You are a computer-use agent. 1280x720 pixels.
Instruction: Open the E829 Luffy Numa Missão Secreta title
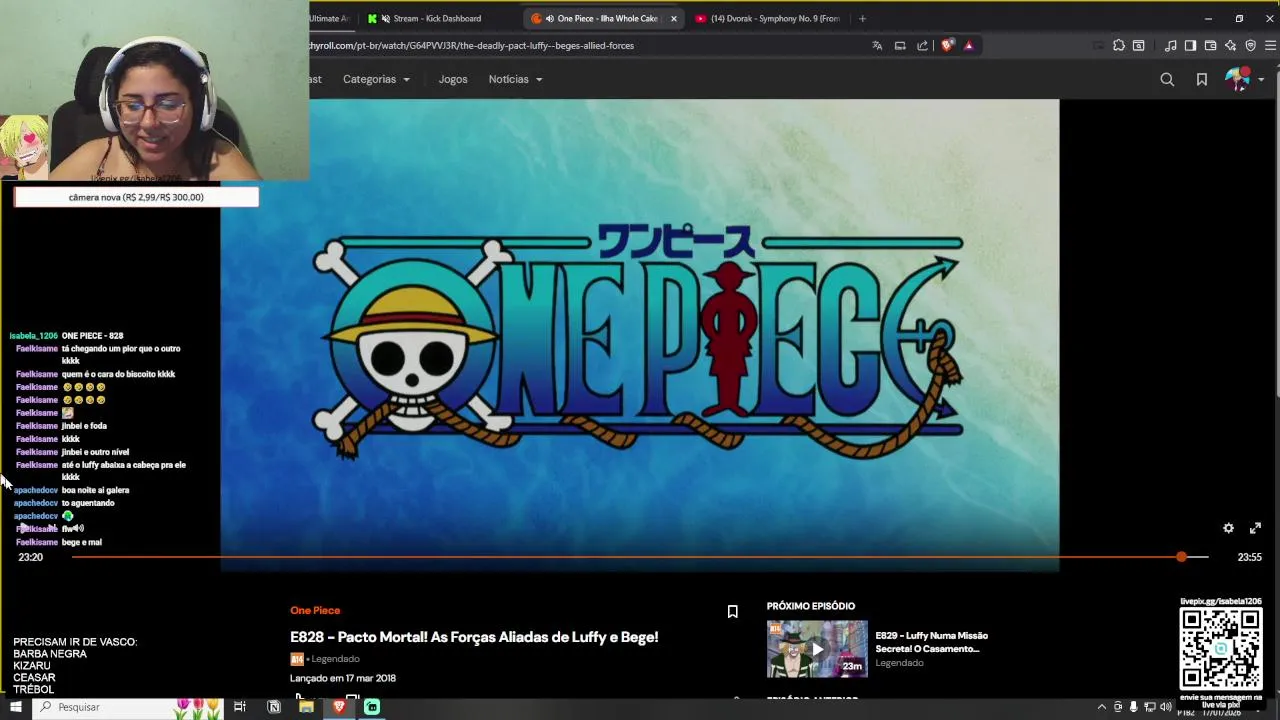tap(931, 642)
